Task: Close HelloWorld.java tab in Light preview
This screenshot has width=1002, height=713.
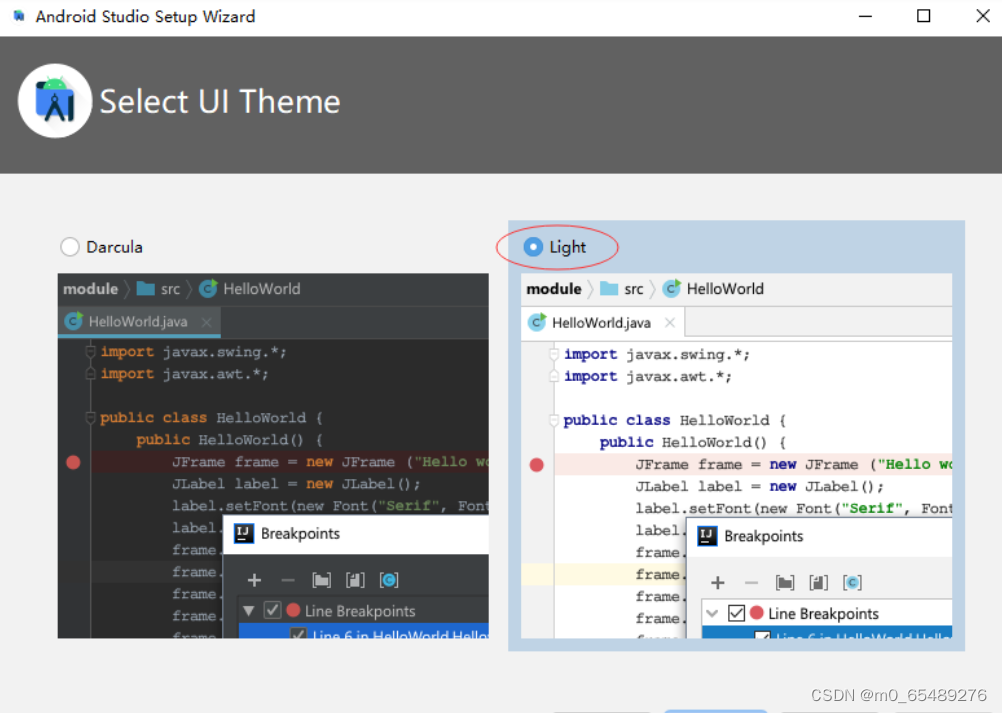Action: pos(670,323)
